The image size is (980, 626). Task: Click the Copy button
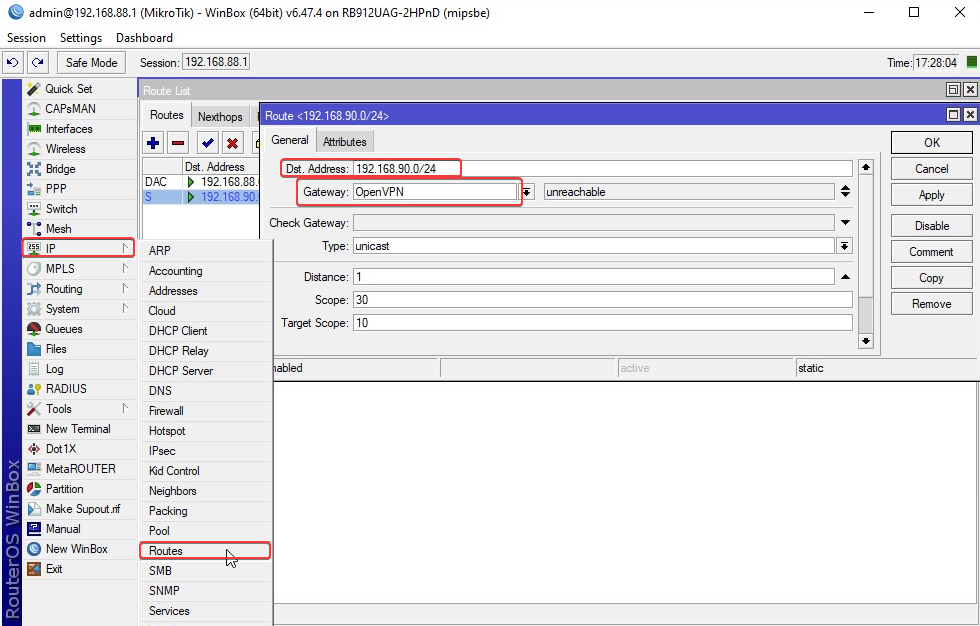(931, 278)
